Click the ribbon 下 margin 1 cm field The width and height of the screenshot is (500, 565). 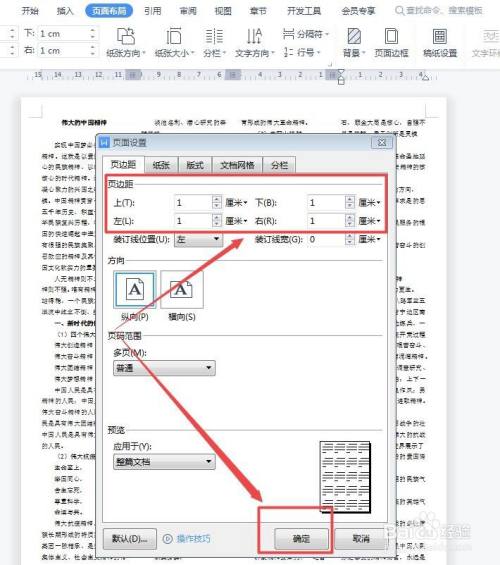click(64, 34)
